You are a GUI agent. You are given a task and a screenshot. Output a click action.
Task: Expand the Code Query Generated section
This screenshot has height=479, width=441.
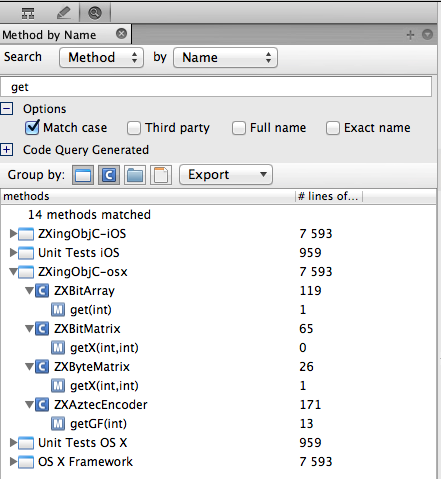[x=7, y=150]
